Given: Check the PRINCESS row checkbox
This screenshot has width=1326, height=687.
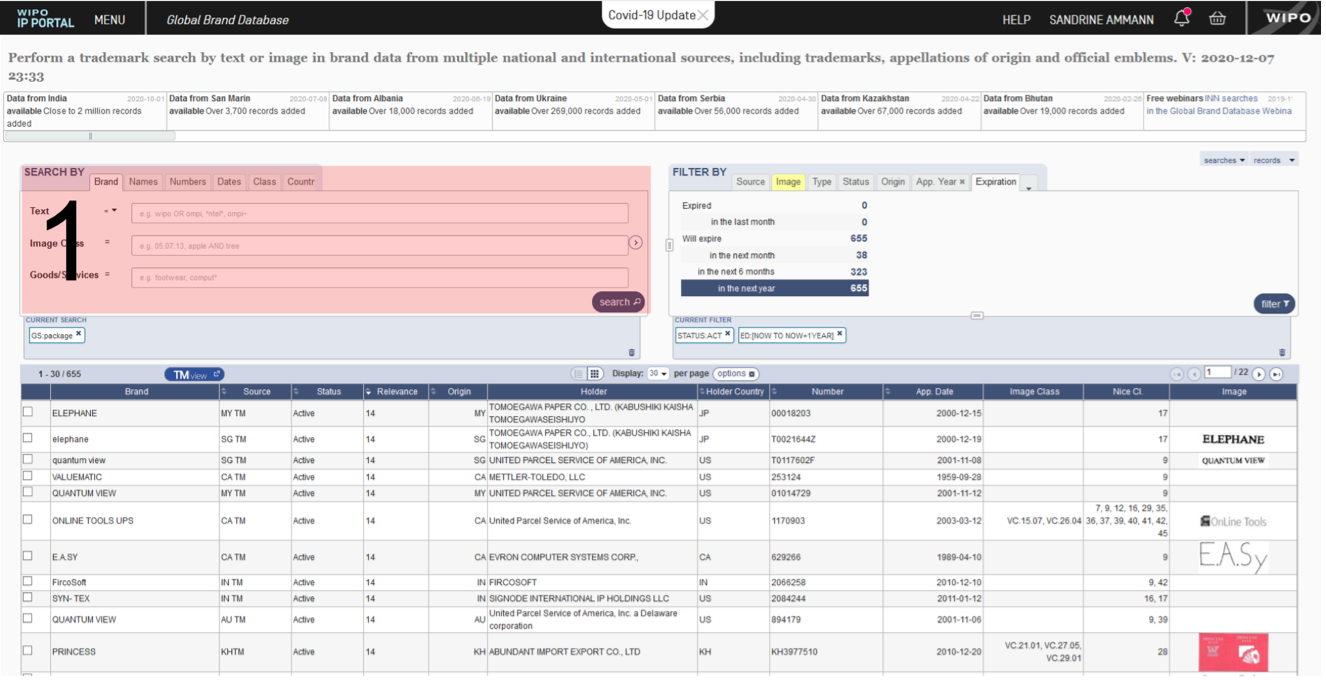Looking at the screenshot, I should (x=28, y=651).
